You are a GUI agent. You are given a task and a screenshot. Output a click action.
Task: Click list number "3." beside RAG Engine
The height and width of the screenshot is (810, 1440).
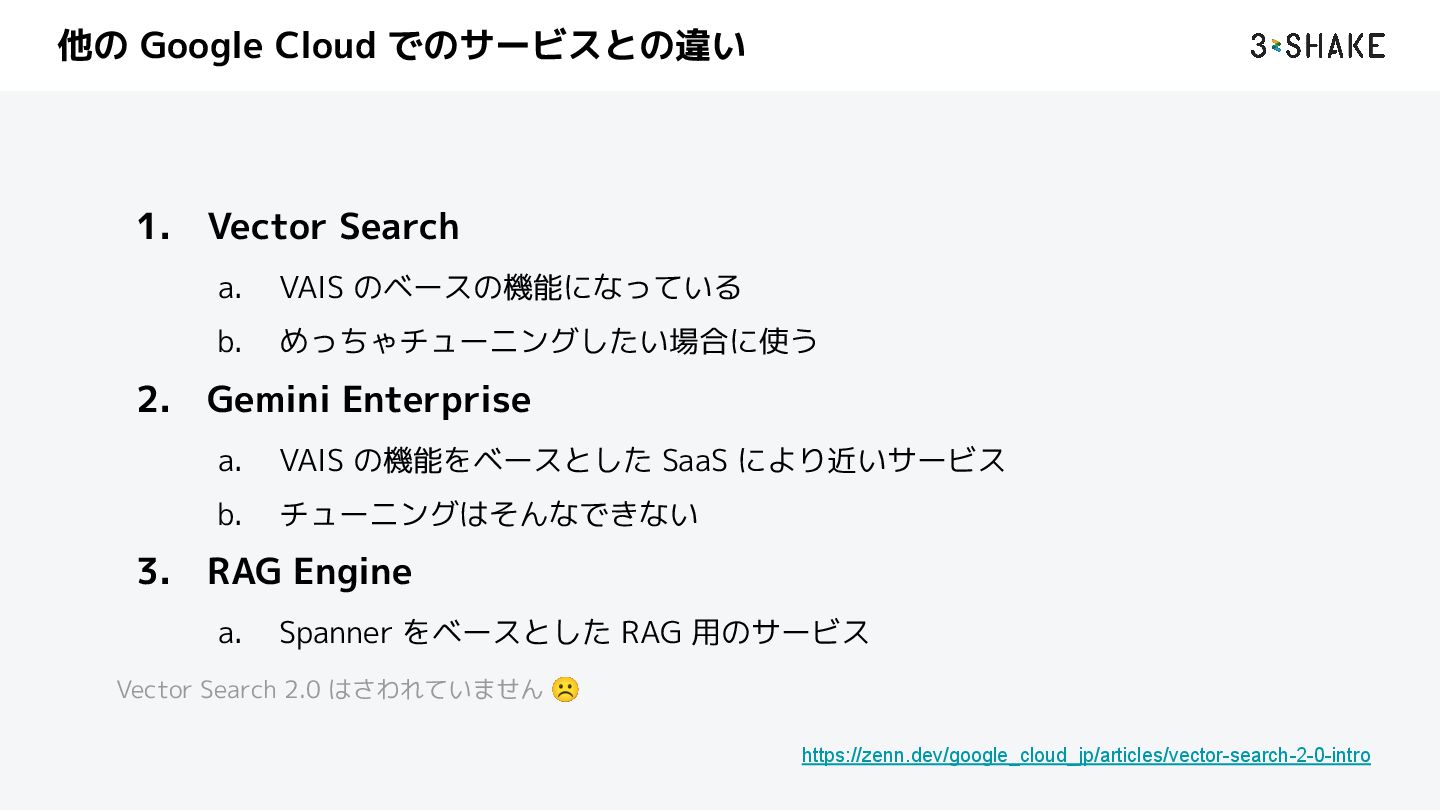click(153, 572)
